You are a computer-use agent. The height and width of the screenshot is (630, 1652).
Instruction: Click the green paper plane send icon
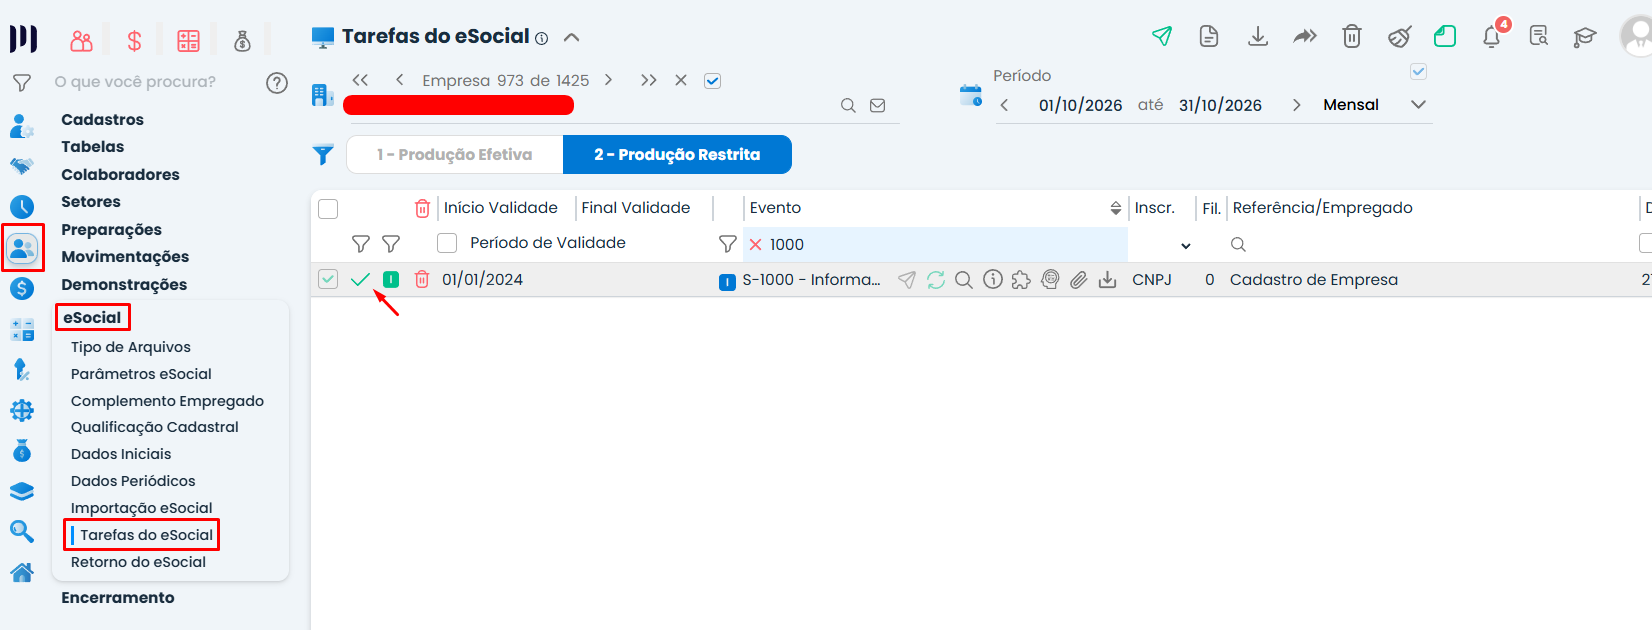[x=1162, y=37]
